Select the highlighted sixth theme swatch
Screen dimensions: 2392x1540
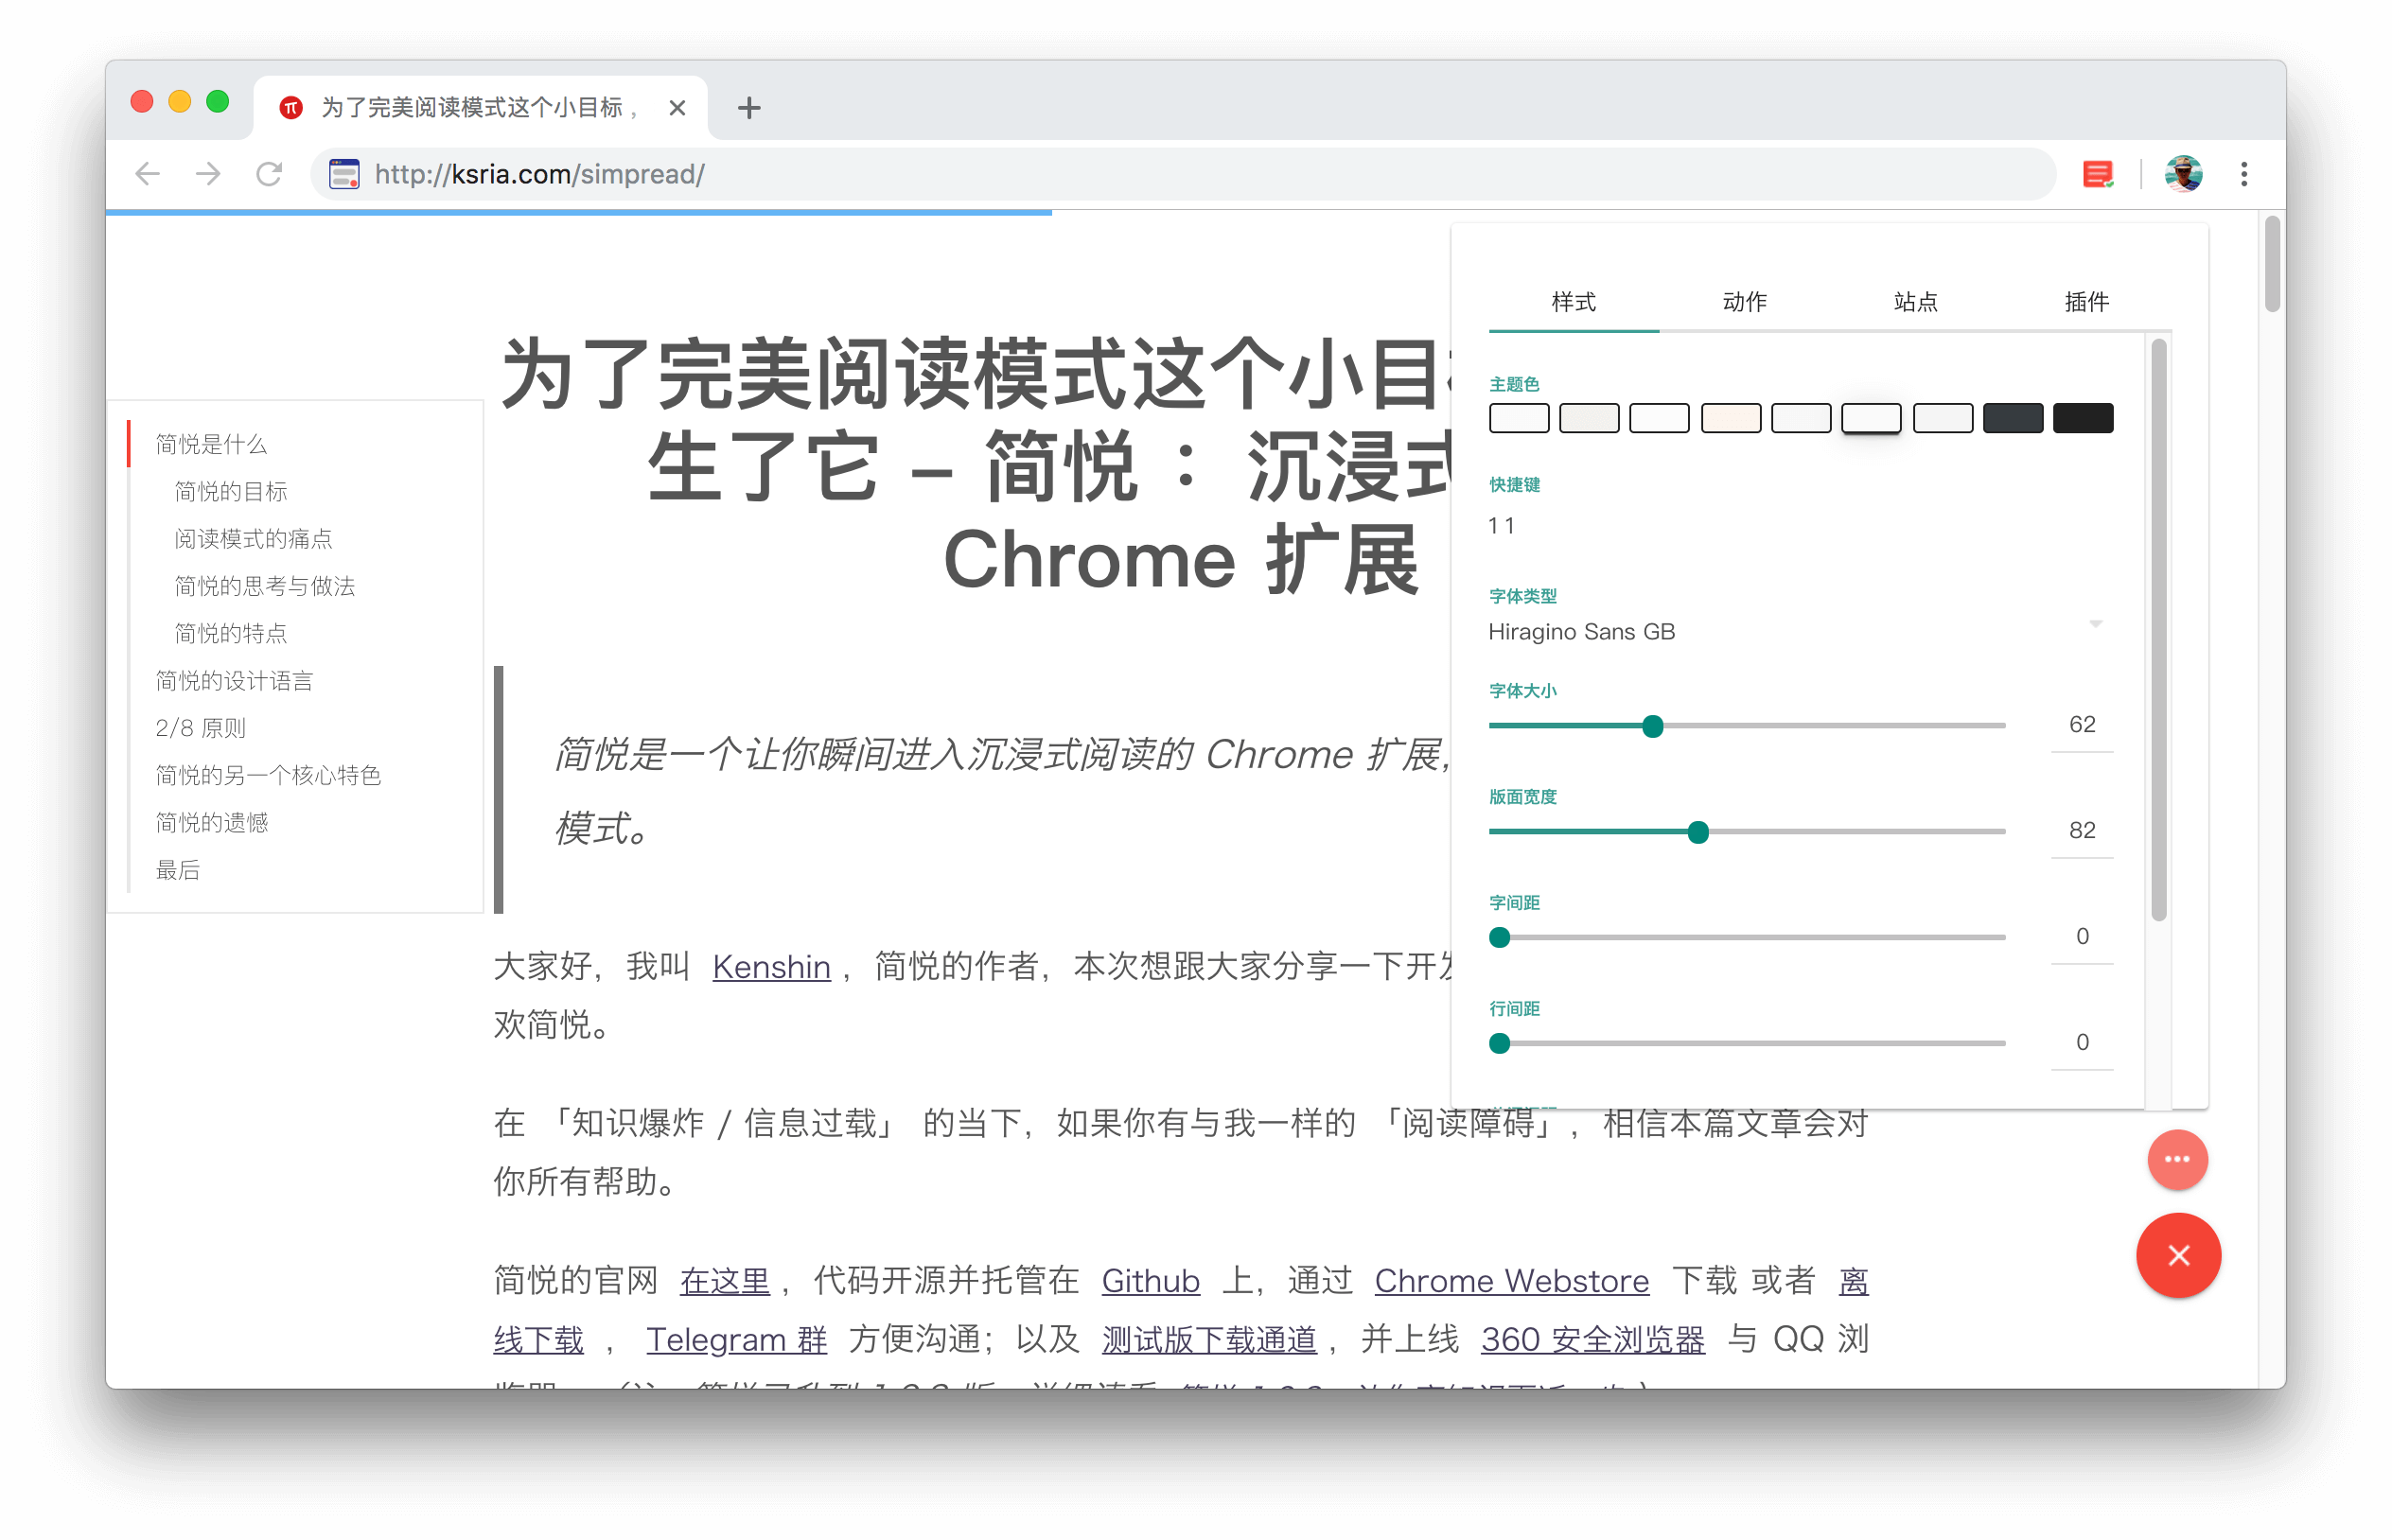click(x=1871, y=418)
